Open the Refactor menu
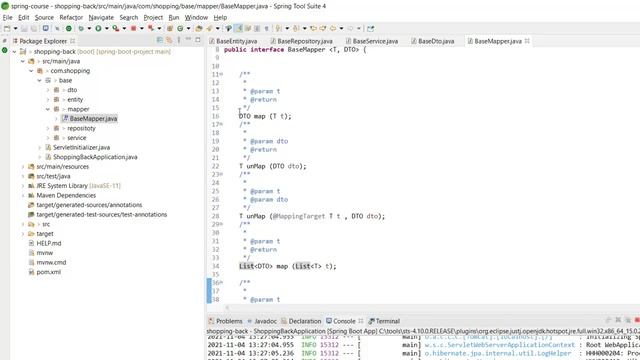 point(71,18)
